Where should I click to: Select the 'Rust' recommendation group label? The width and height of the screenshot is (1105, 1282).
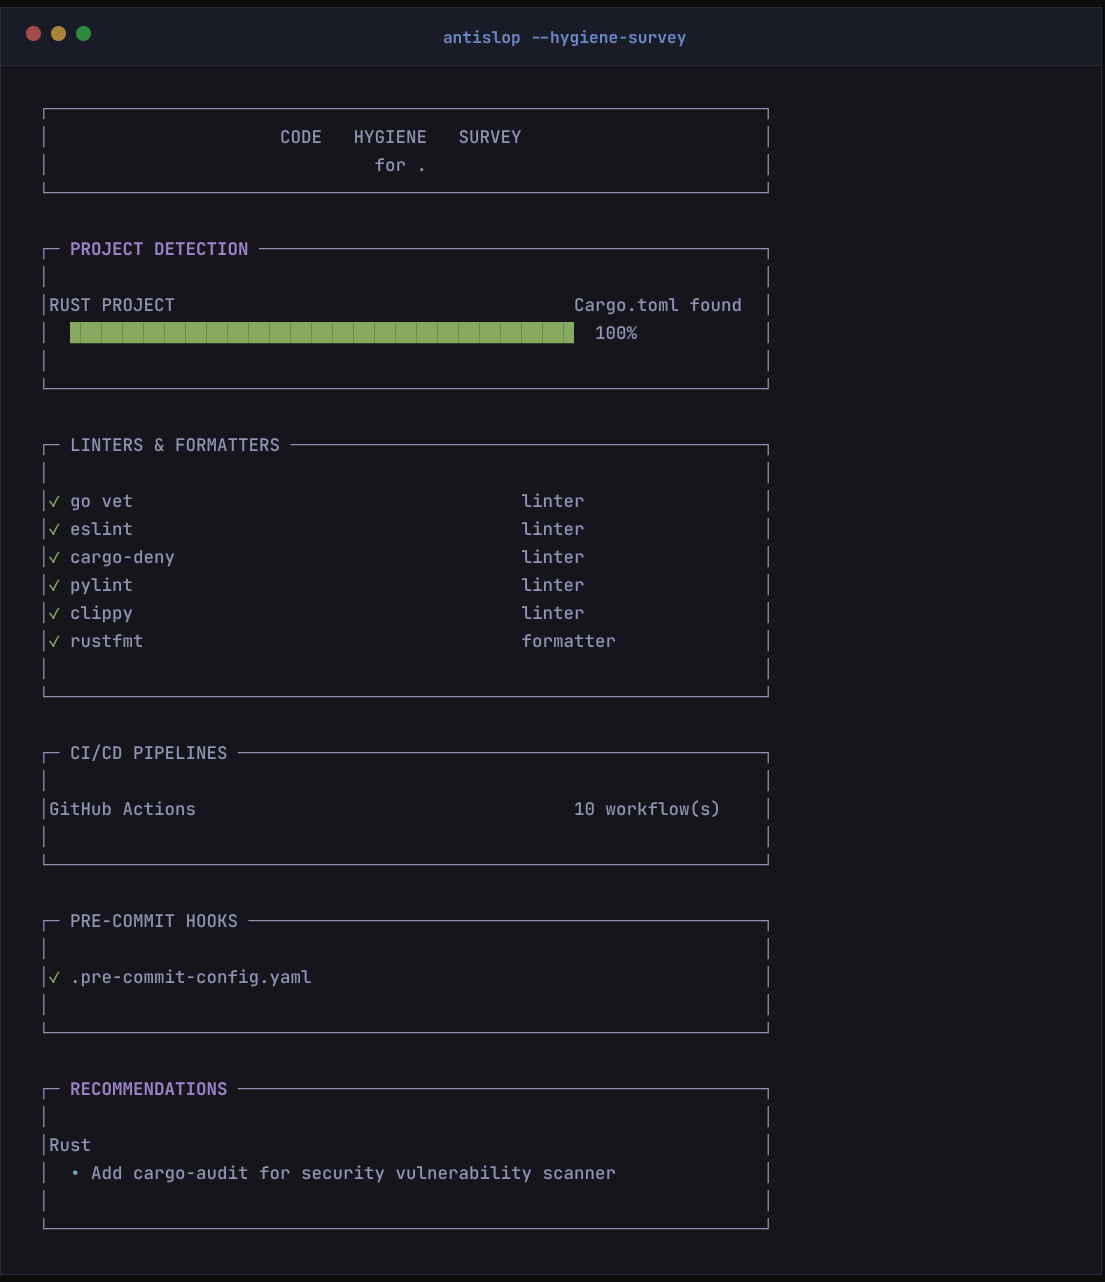coord(70,1145)
